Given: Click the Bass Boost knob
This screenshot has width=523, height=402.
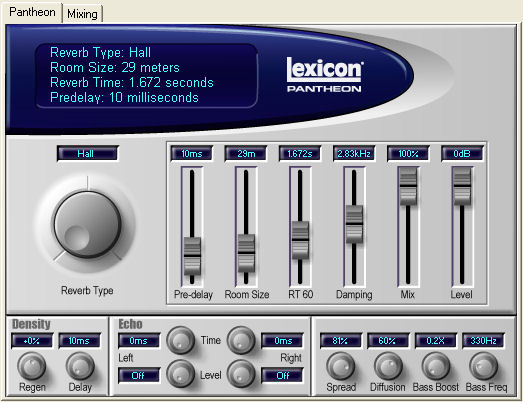Looking at the screenshot, I should pyautogui.click(x=436, y=366).
